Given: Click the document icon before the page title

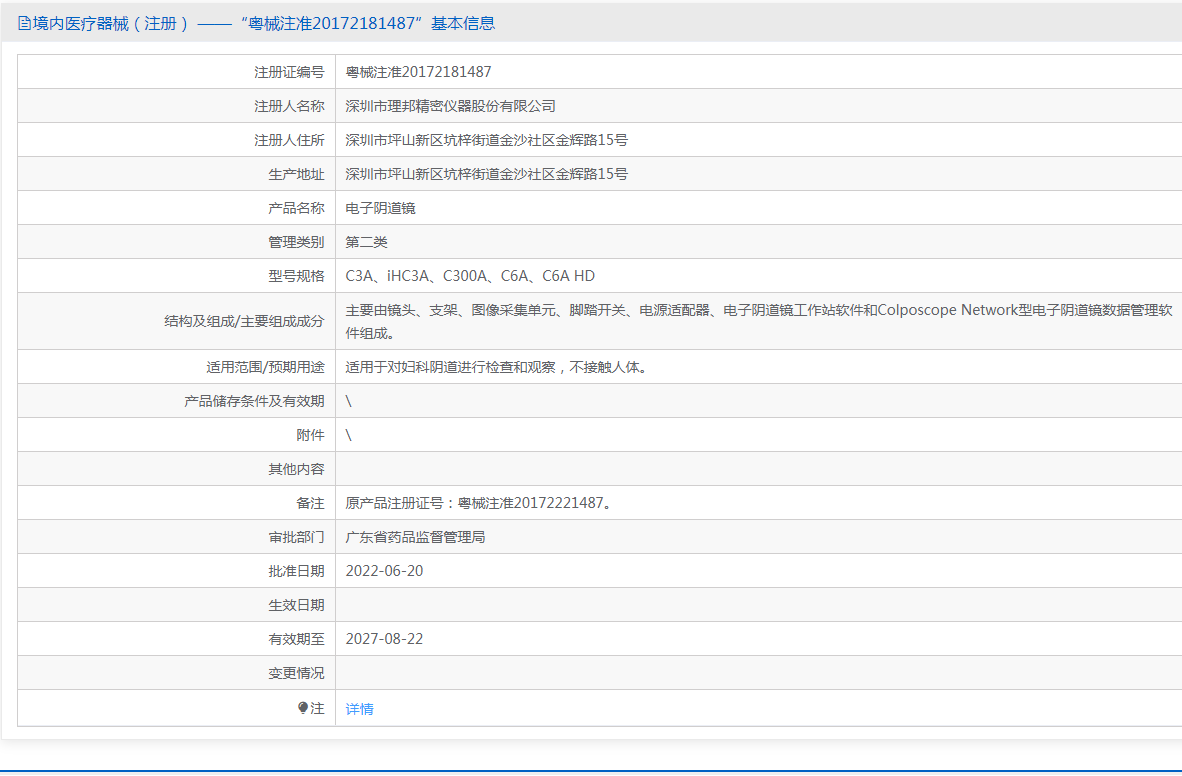Looking at the screenshot, I should (x=24, y=23).
